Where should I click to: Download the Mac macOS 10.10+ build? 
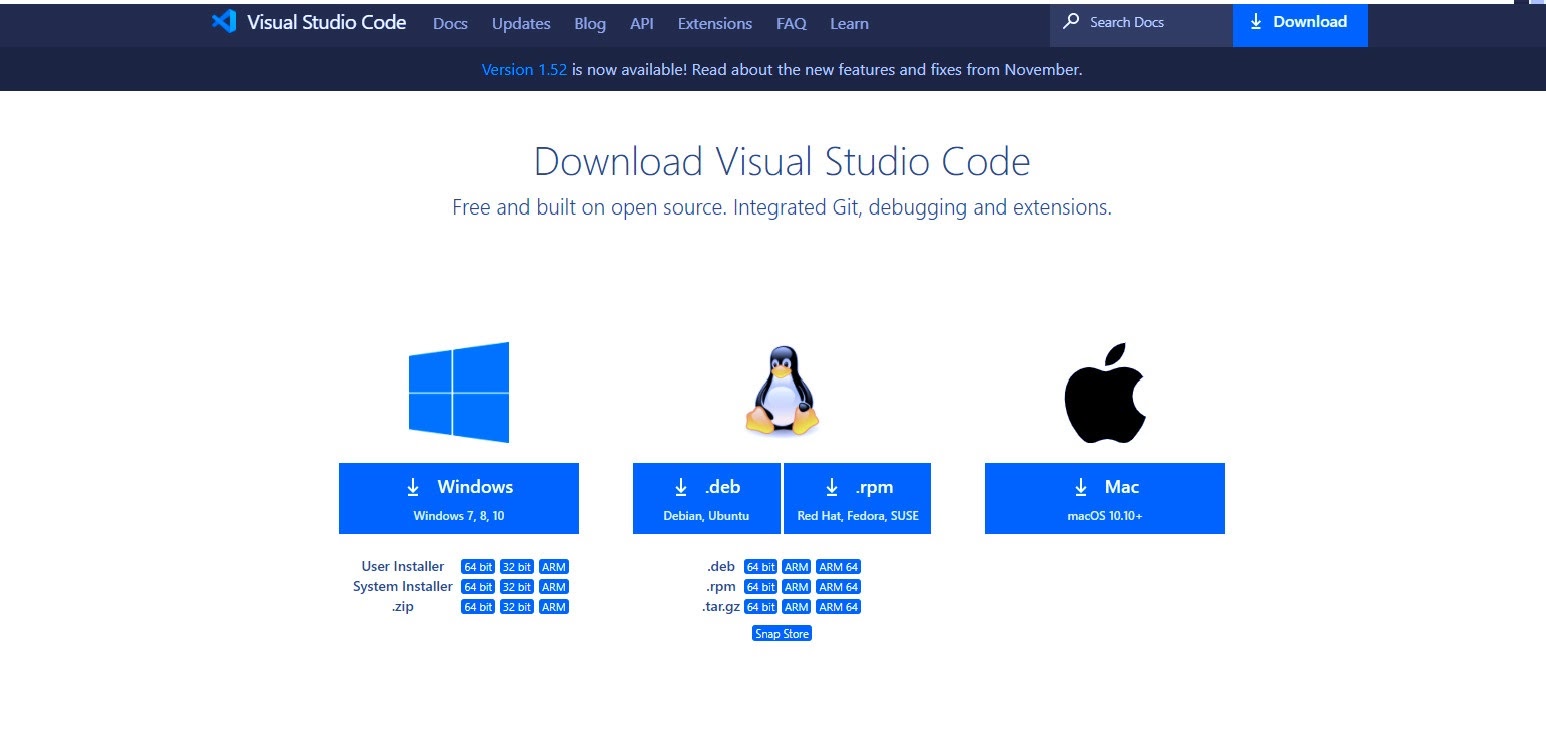pyautogui.click(x=1105, y=498)
